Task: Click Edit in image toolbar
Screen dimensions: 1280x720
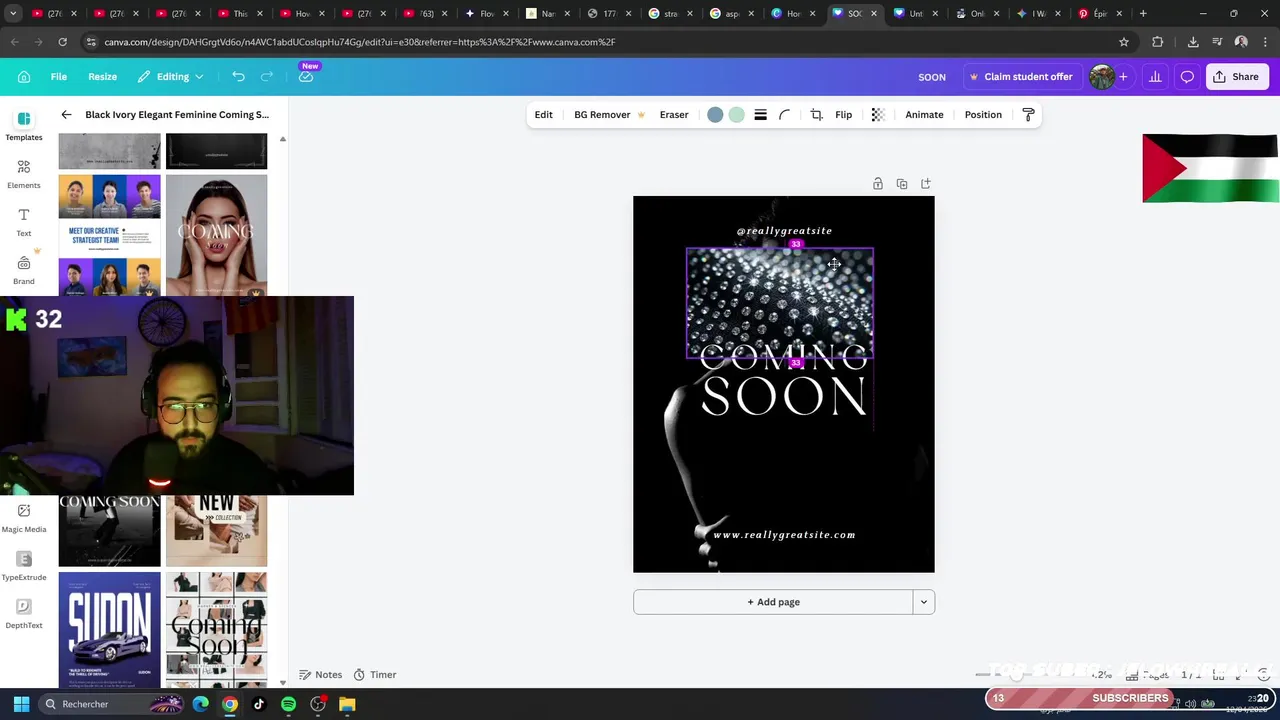Action: pyautogui.click(x=543, y=115)
